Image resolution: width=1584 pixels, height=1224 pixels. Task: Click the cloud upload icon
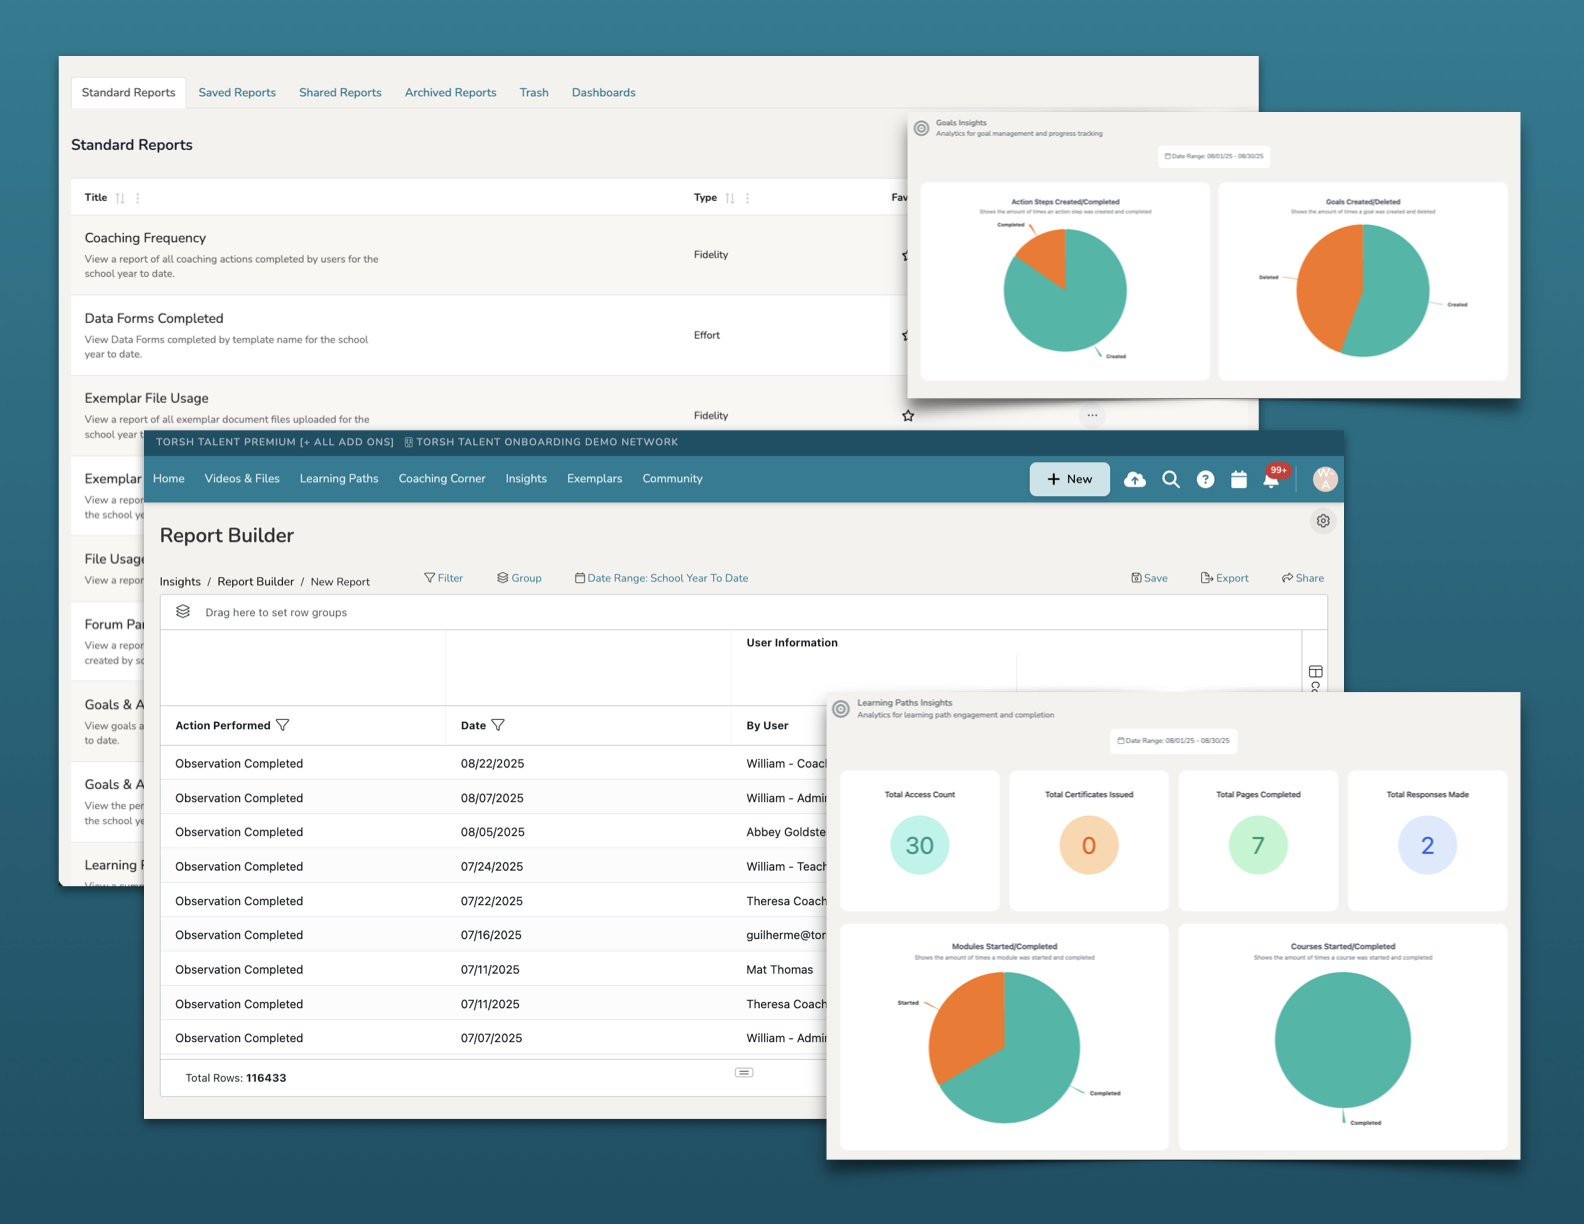pos(1134,480)
